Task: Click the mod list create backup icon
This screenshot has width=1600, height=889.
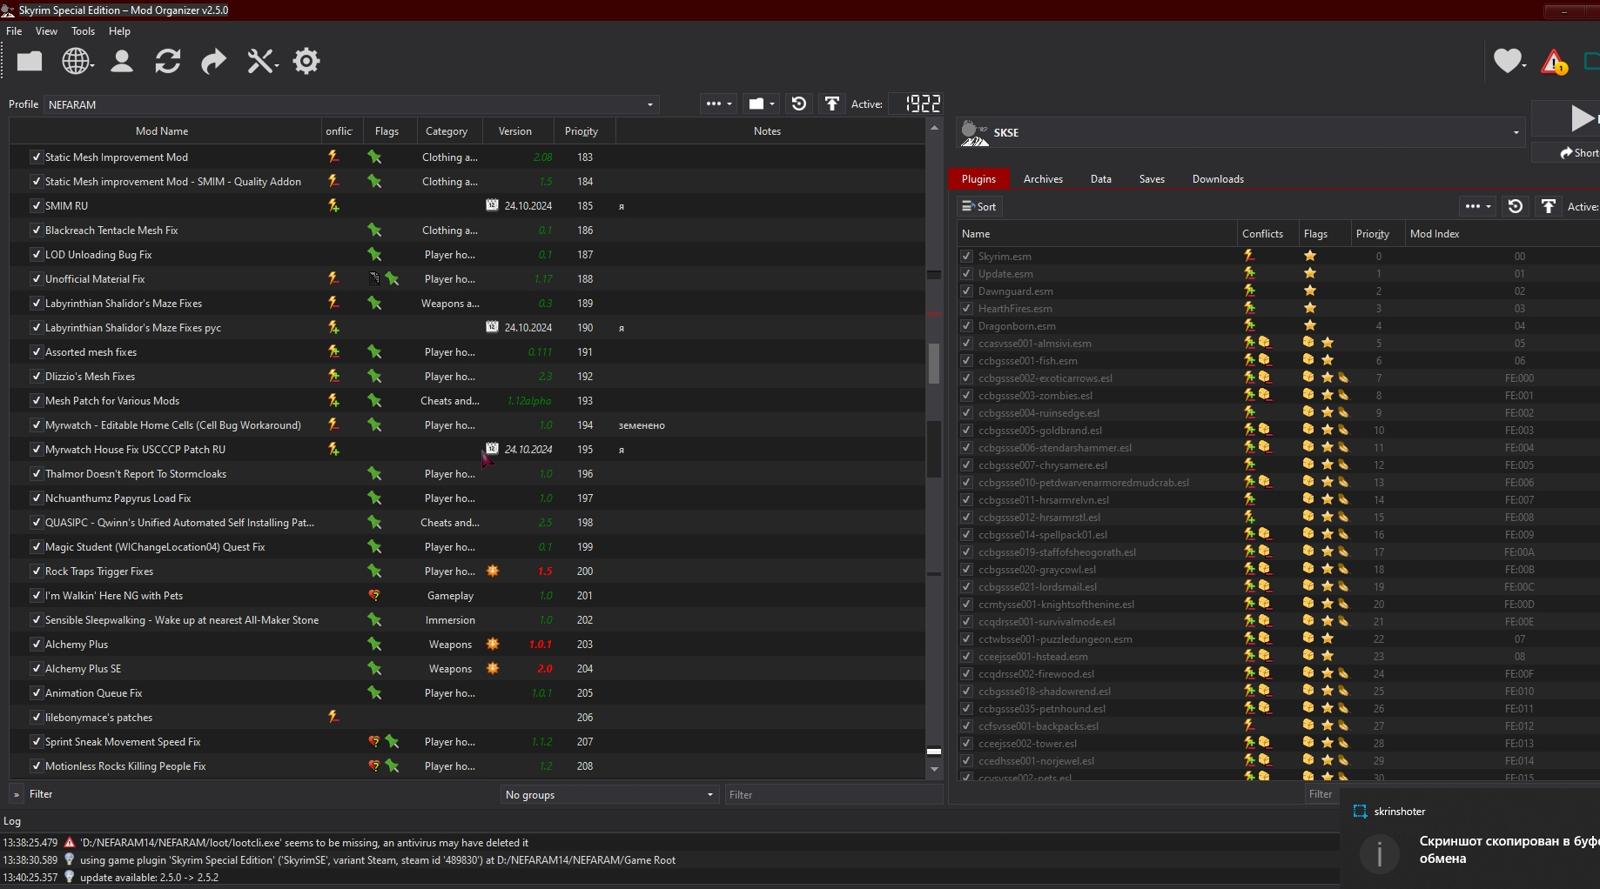Action: click(x=831, y=104)
